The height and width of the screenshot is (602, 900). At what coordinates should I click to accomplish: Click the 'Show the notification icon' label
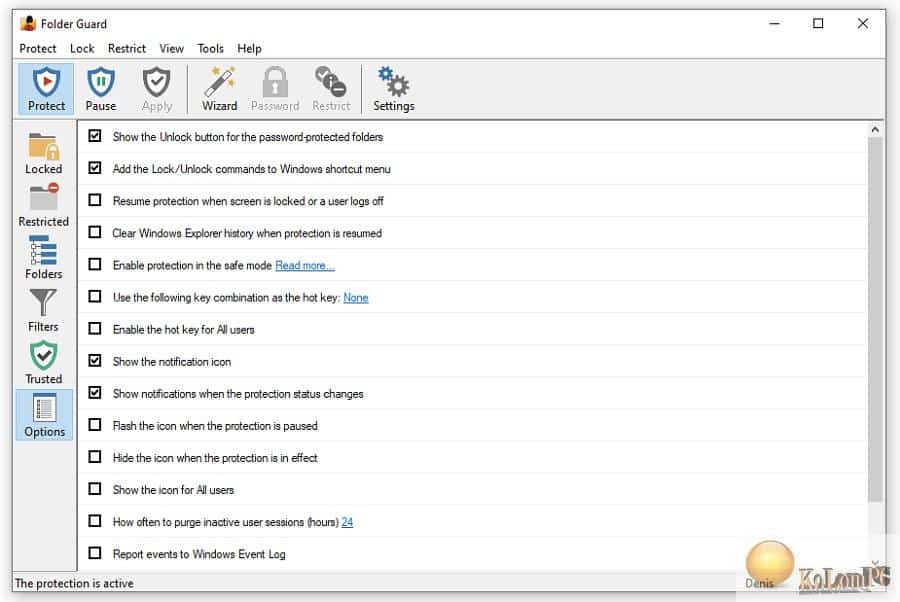(x=172, y=362)
